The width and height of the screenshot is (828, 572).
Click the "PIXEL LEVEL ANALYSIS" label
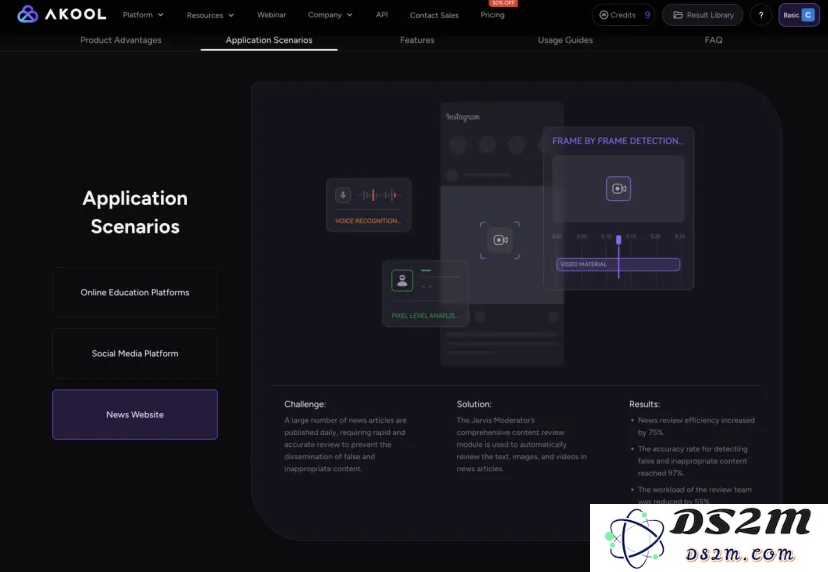[425, 316]
